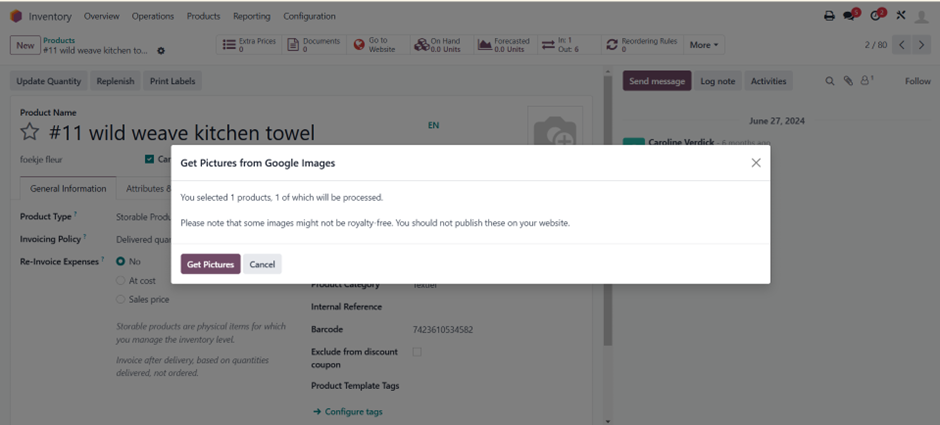Click the EN translation button
This screenshot has width=940, height=425.
[x=433, y=125]
